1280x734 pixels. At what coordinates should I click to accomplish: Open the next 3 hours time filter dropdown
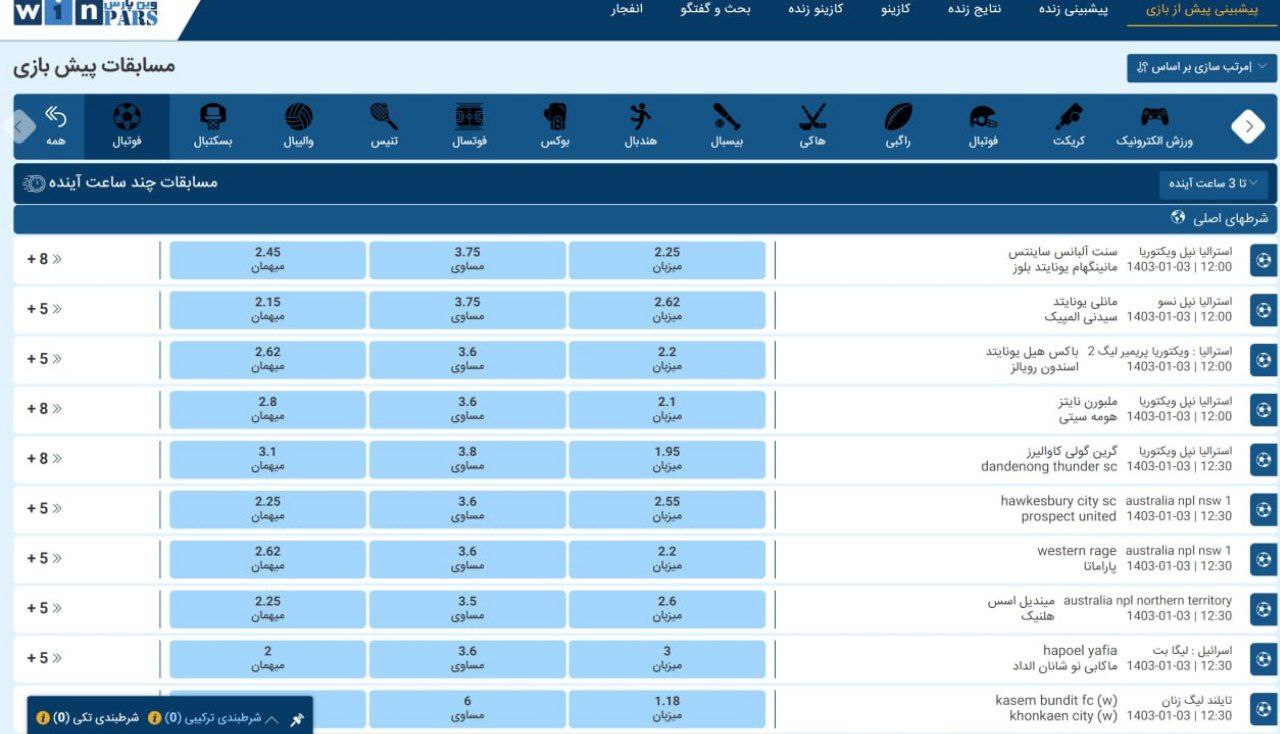tap(1213, 183)
